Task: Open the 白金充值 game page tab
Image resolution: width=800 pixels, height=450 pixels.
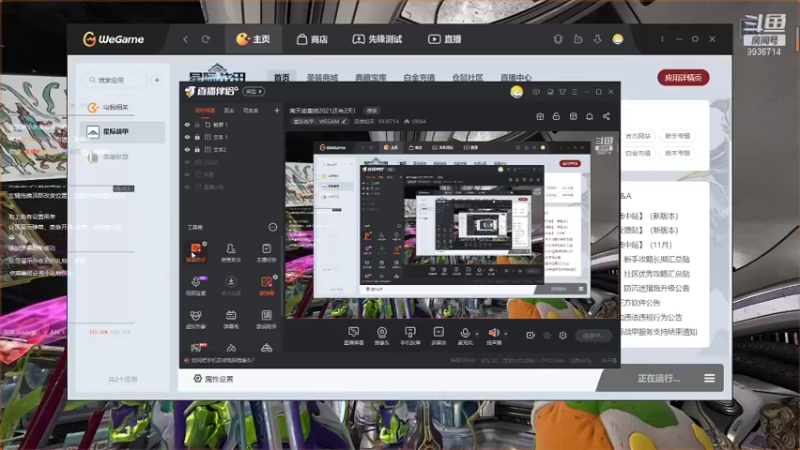Action: [x=419, y=78]
